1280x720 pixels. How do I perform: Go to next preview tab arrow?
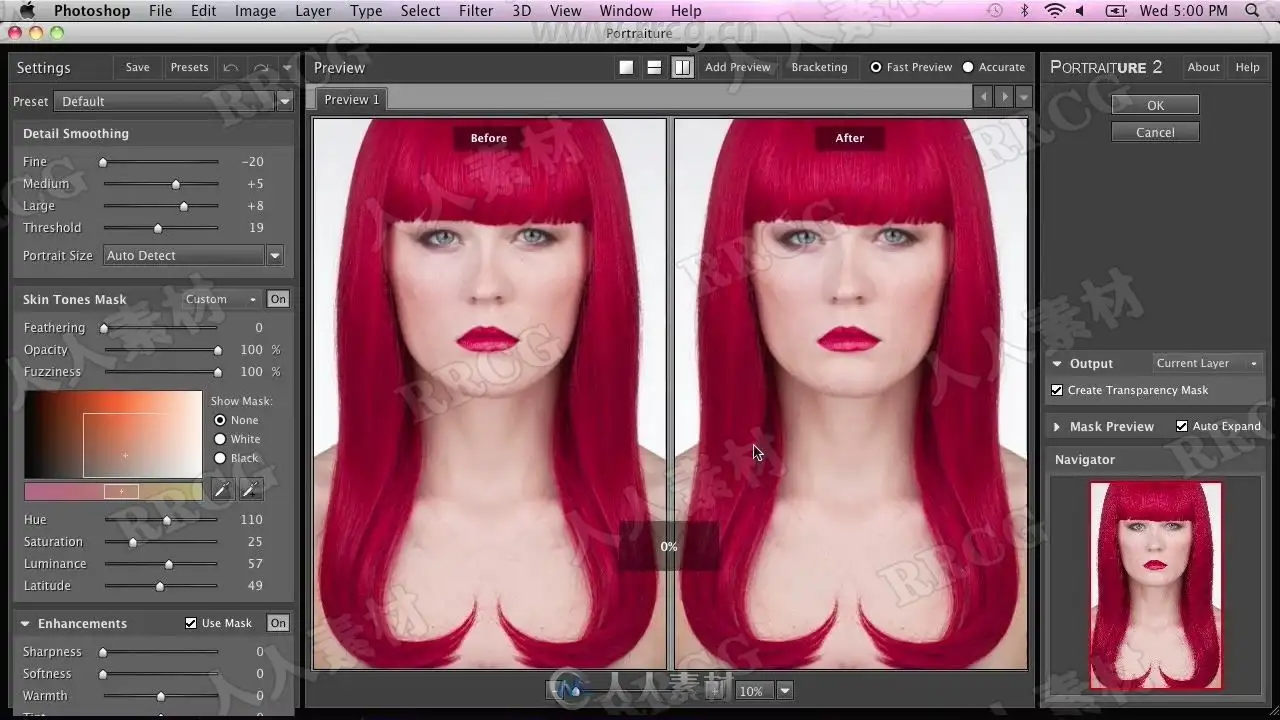1004,97
